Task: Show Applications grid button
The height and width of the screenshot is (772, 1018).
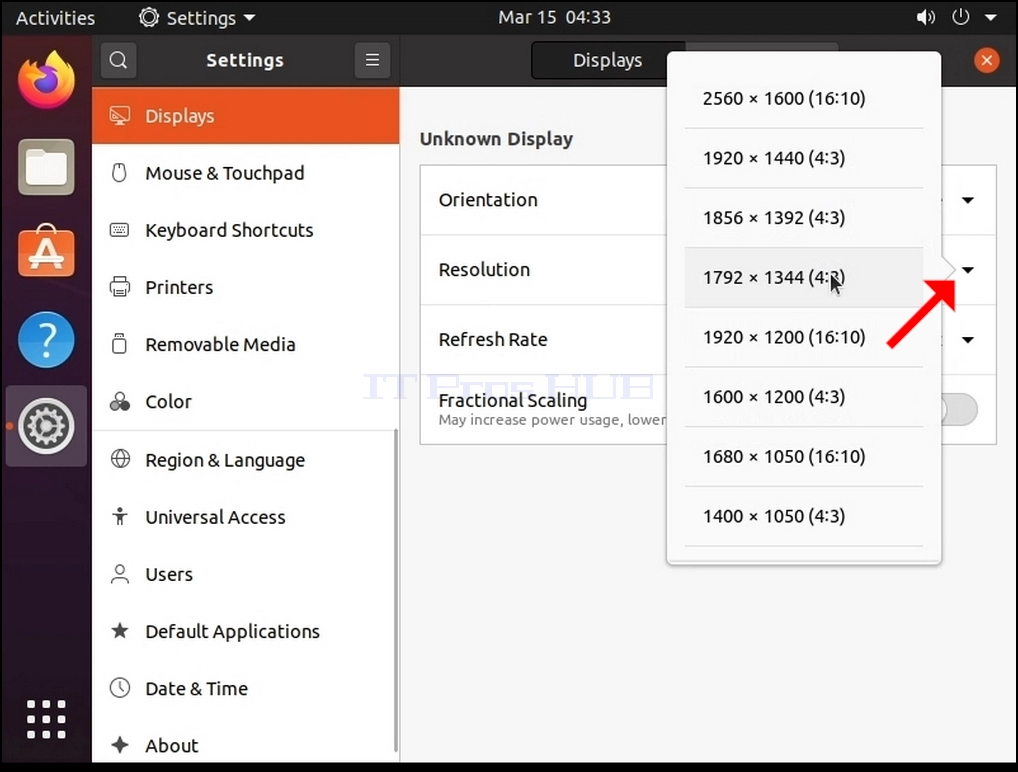Action: click(46, 719)
